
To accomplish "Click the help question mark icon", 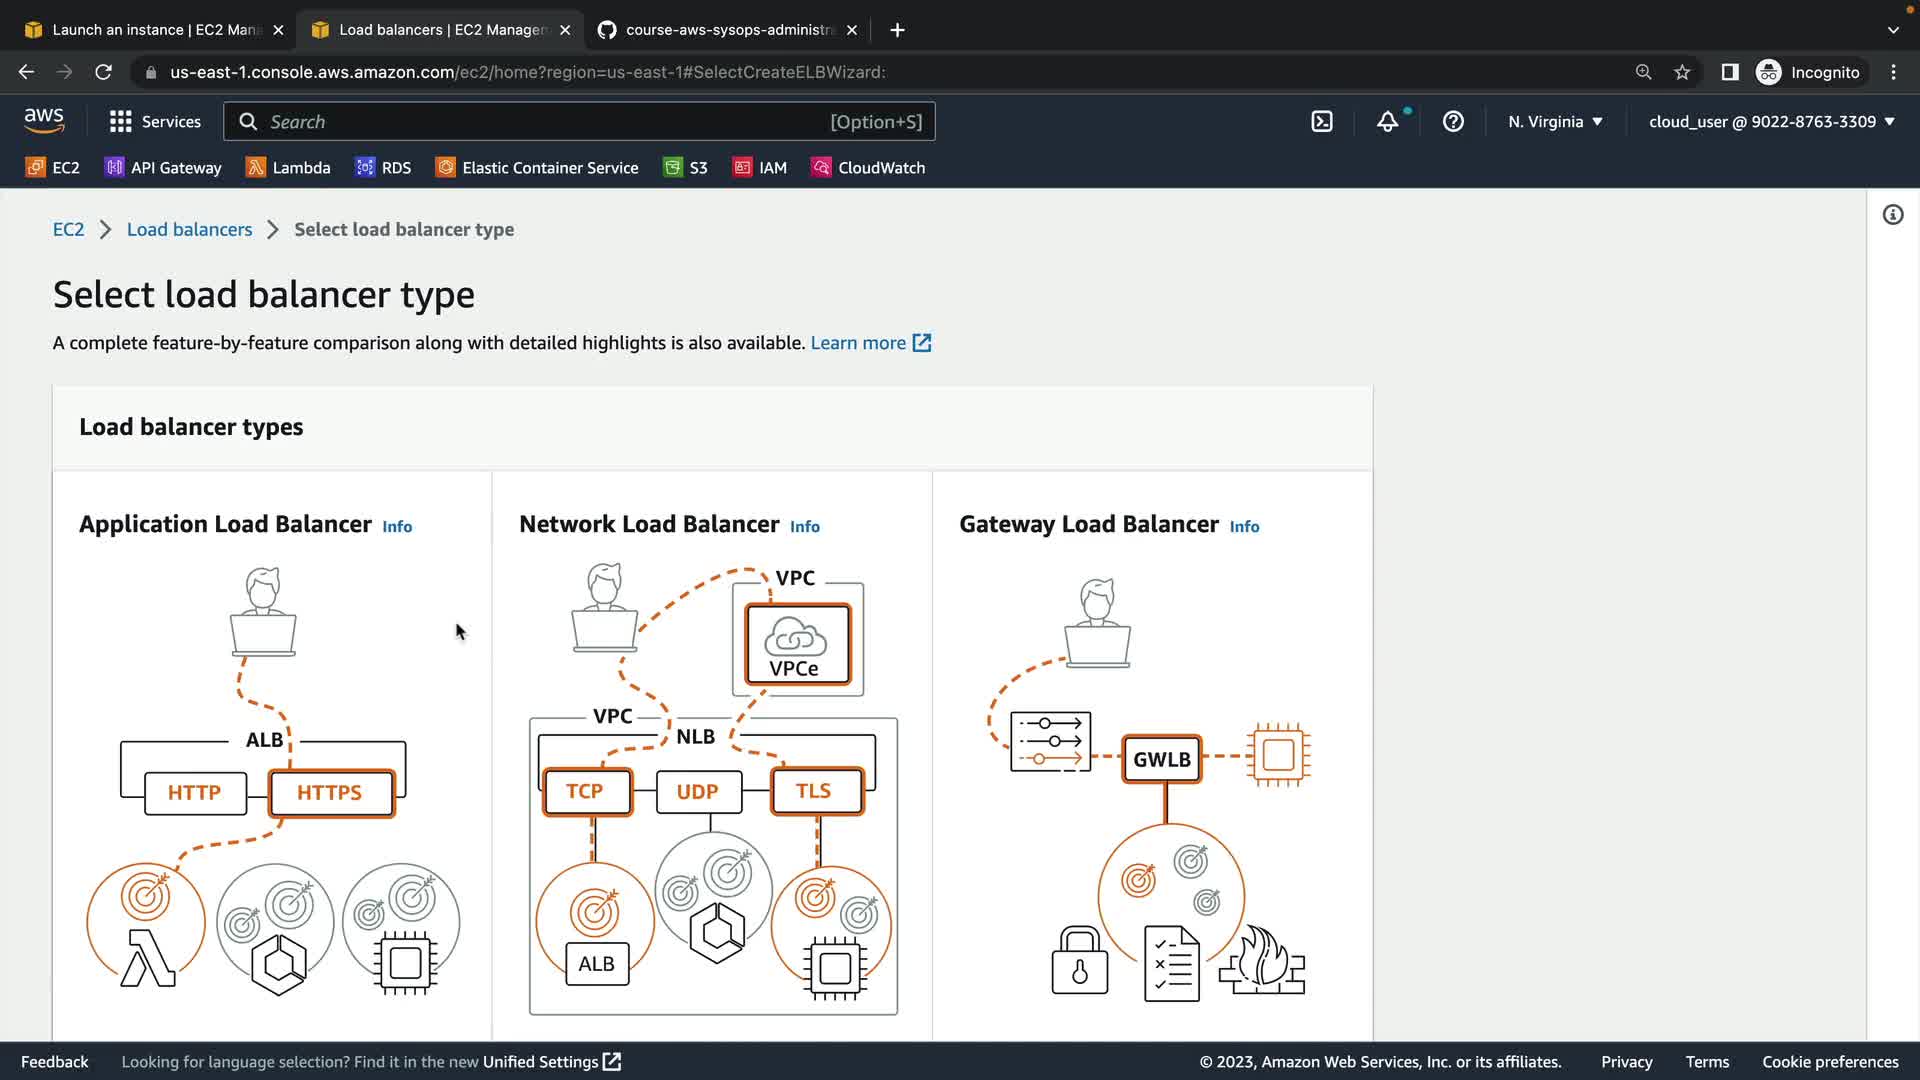I will pyautogui.click(x=1453, y=122).
